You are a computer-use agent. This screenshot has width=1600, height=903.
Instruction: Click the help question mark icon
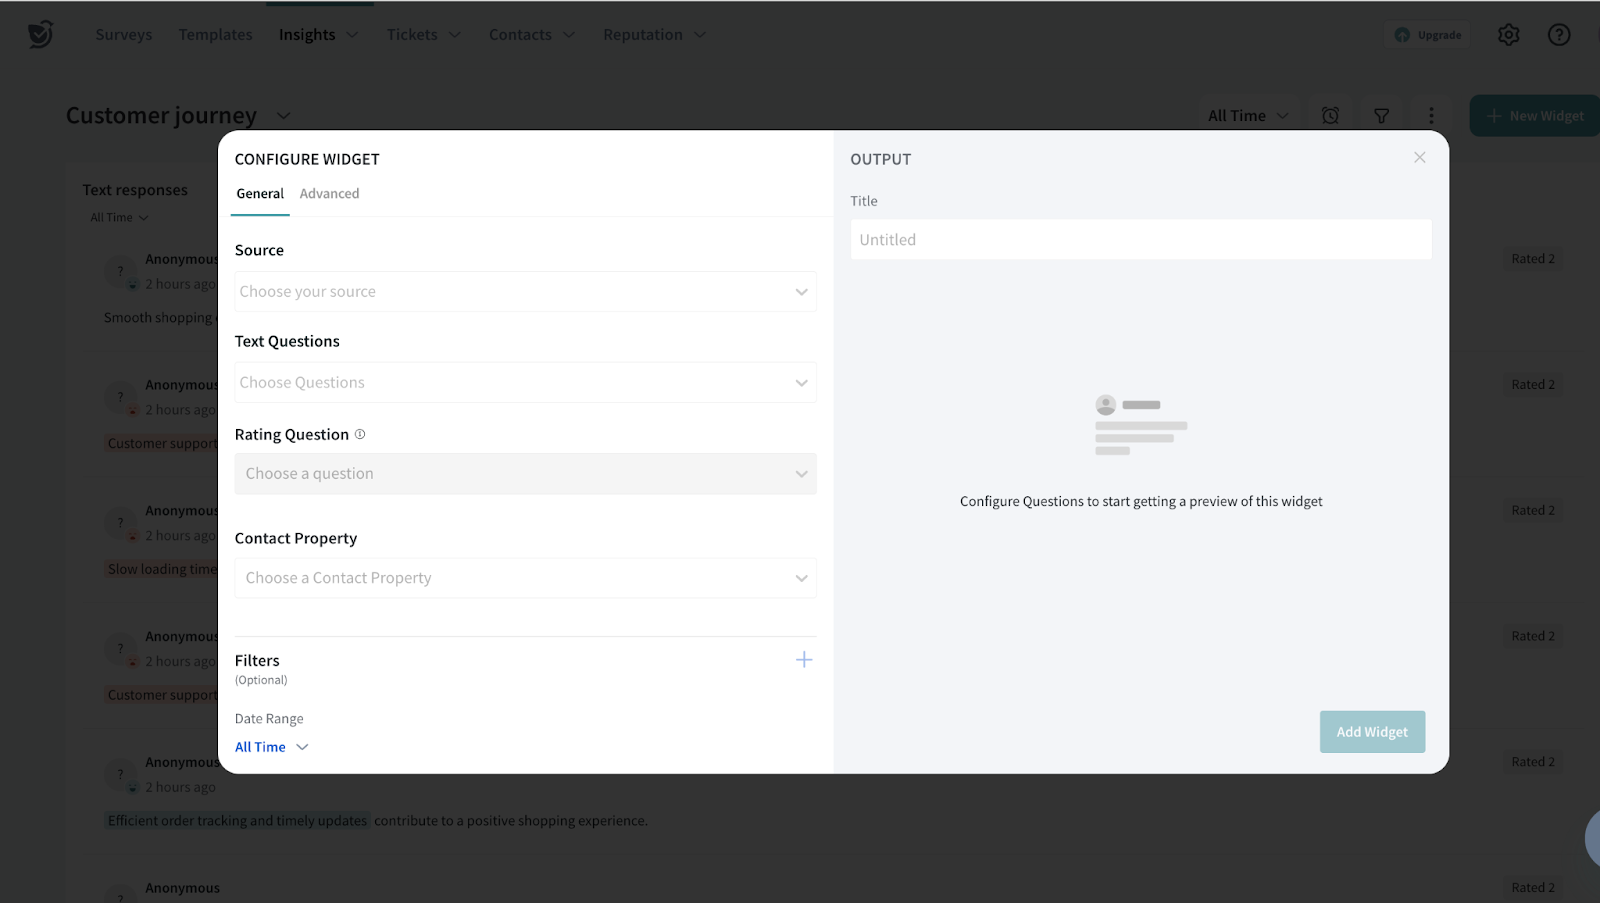click(1558, 35)
